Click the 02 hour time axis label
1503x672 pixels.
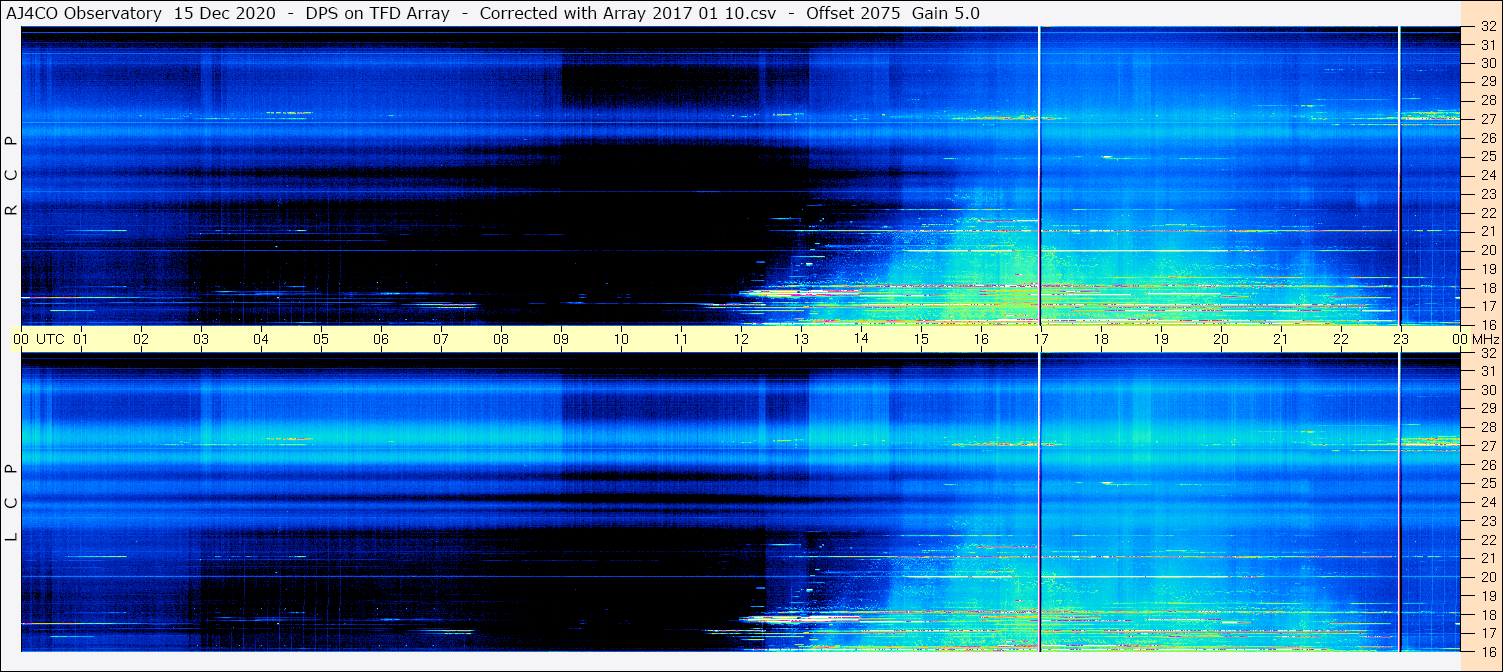pos(141,339)
